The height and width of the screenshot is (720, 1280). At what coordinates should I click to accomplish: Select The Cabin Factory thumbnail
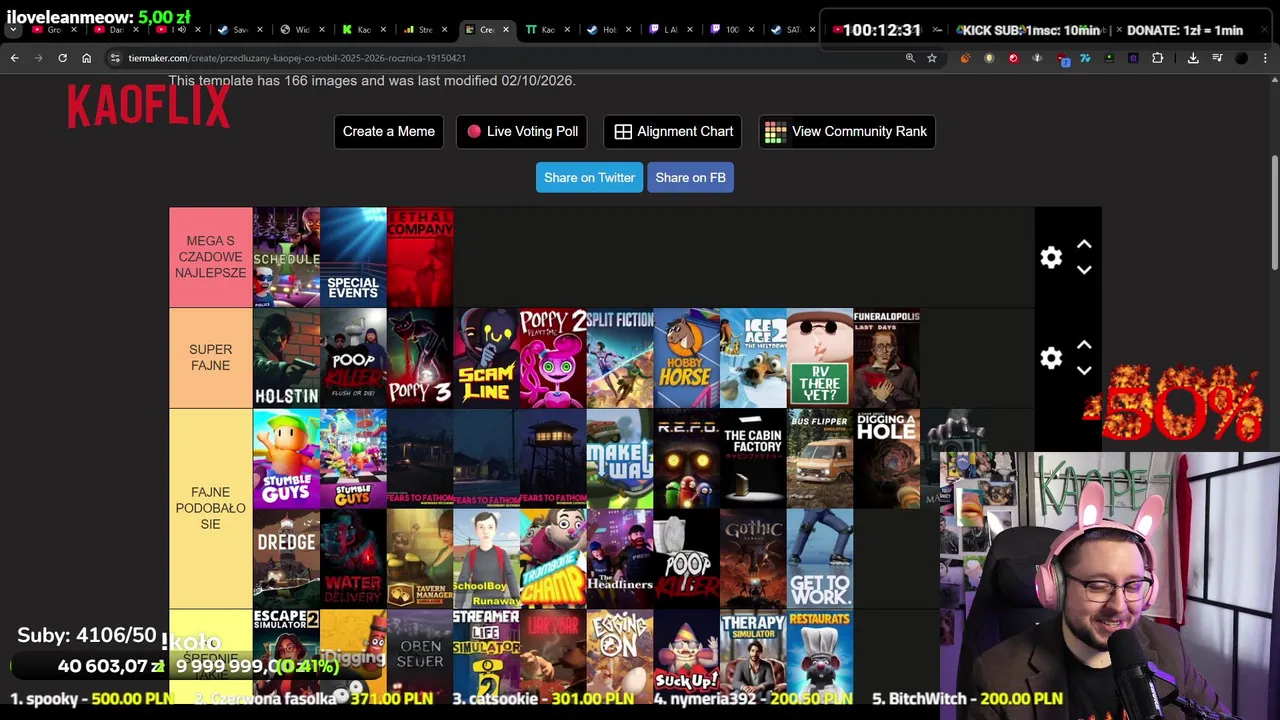pos(753,459)
